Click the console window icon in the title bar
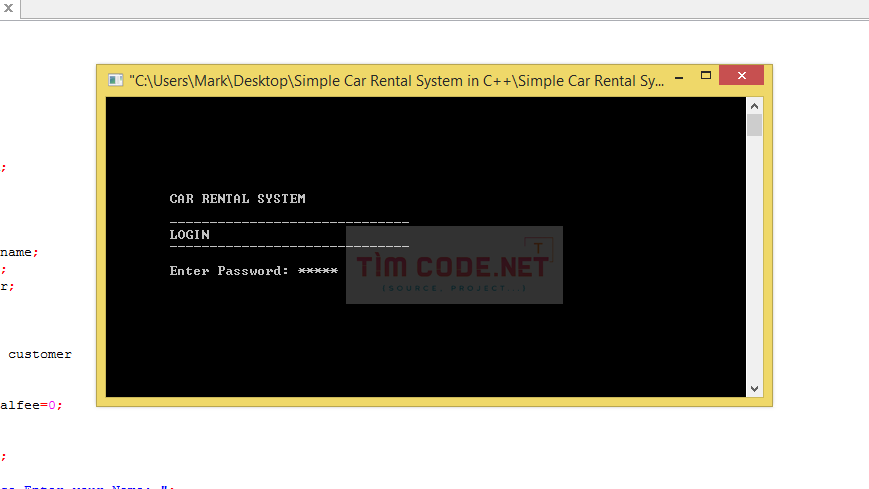The width and height of the screenshot is (869, 489). point(115,80)
